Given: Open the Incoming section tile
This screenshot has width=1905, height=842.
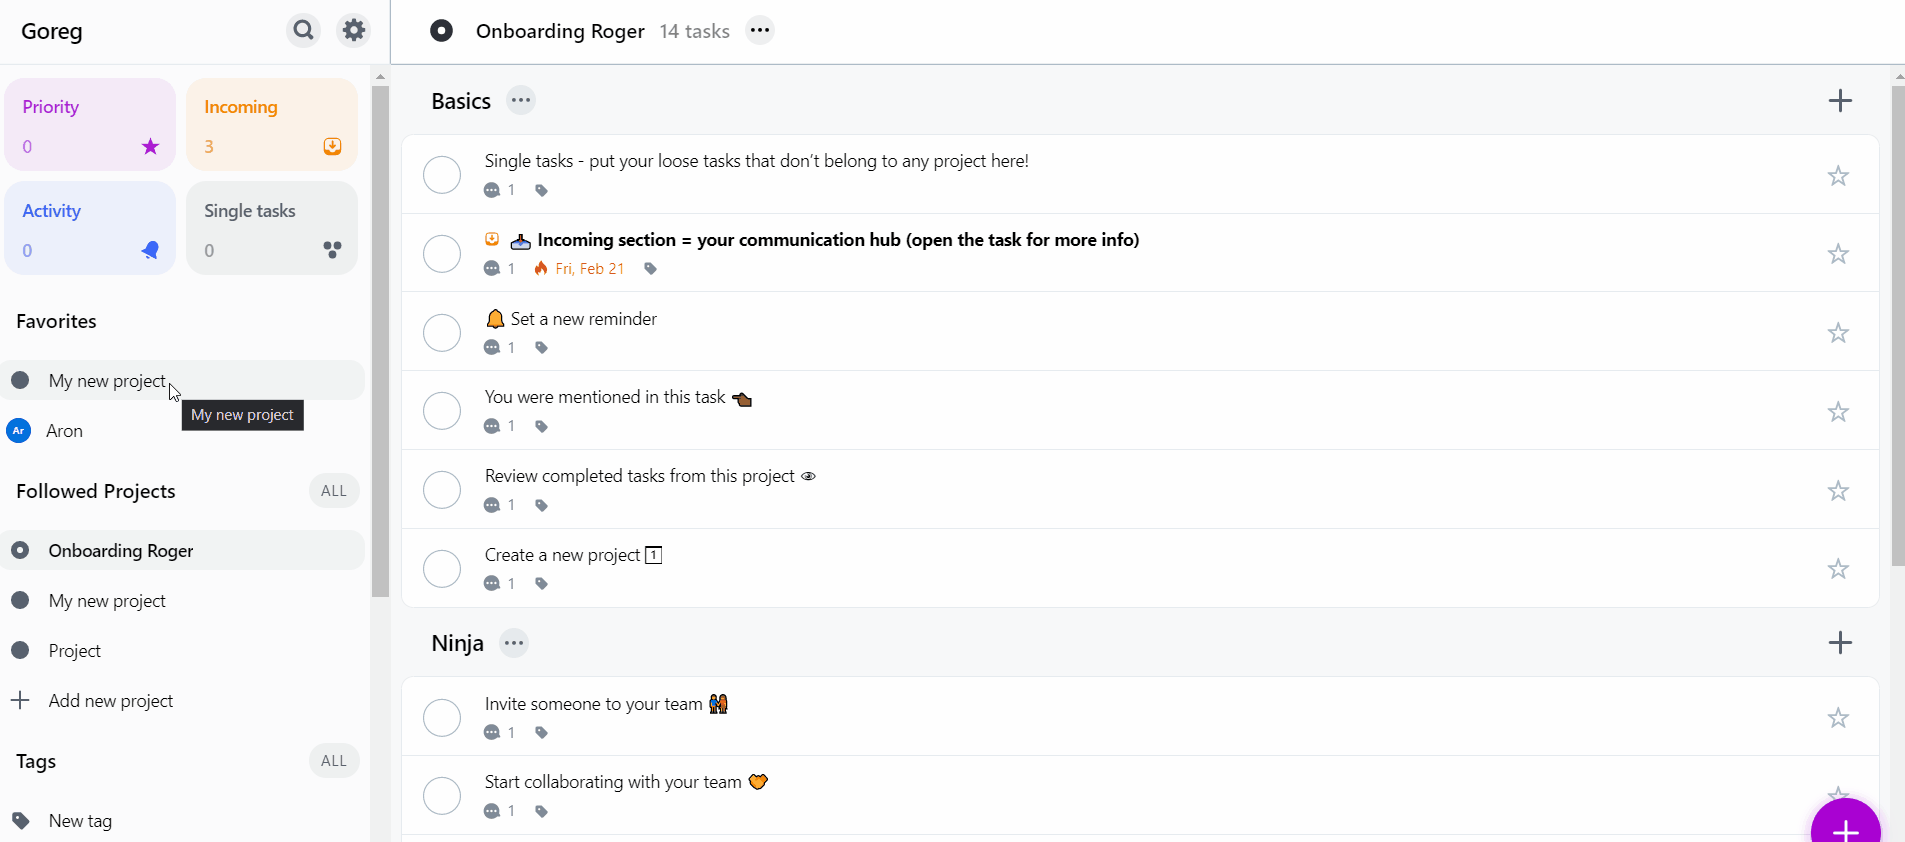Looking at the screenshot, I should tap(272, 125).
